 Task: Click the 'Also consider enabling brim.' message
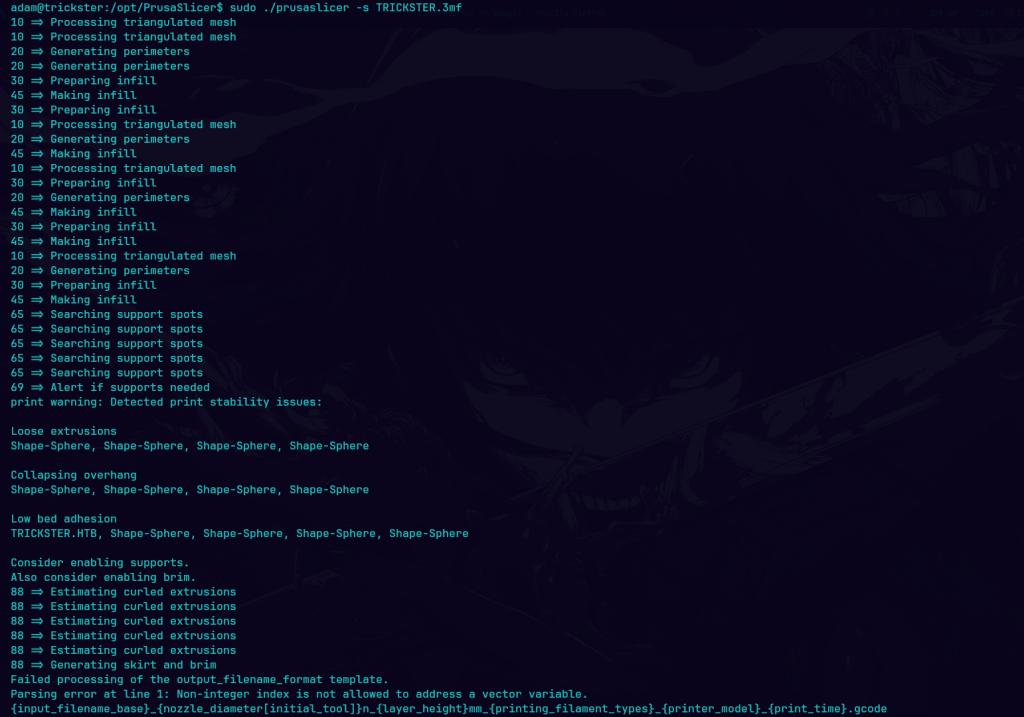tap(103, 577)
